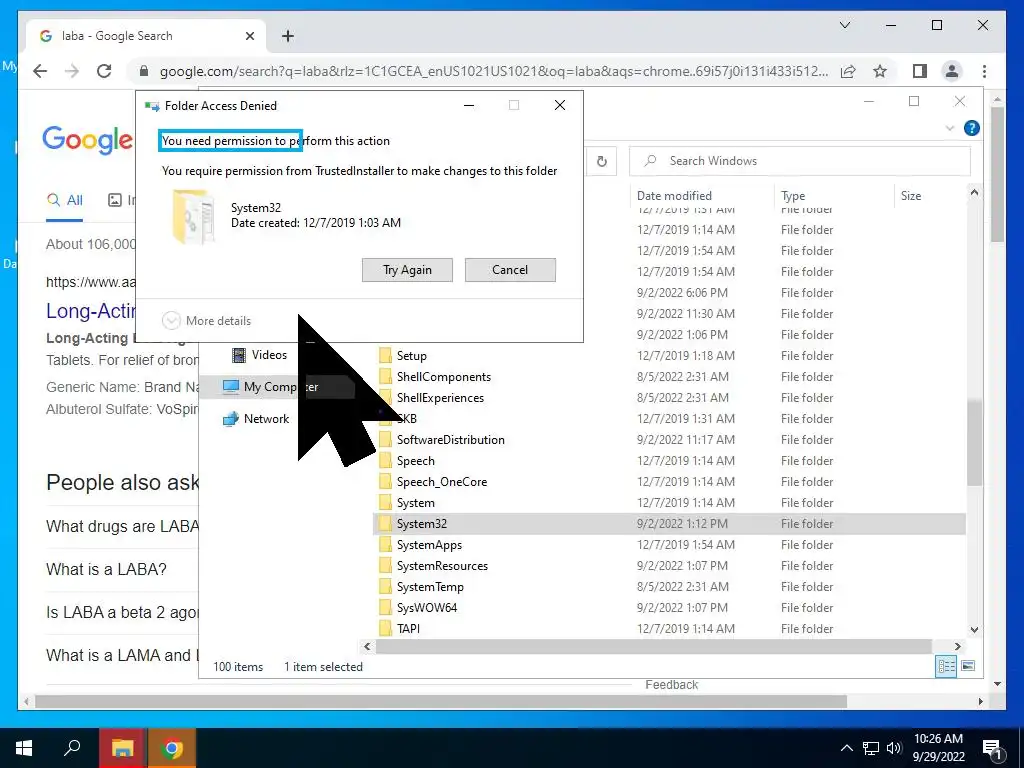Select the System32 folder row
Screen dimensions: 1024x768
[x=669, y=524]
